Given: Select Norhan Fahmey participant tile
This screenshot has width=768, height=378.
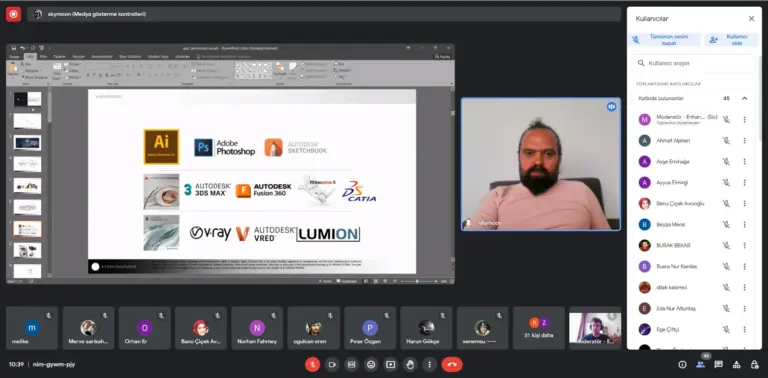Looking at the screenshot, I should [257, 328].
